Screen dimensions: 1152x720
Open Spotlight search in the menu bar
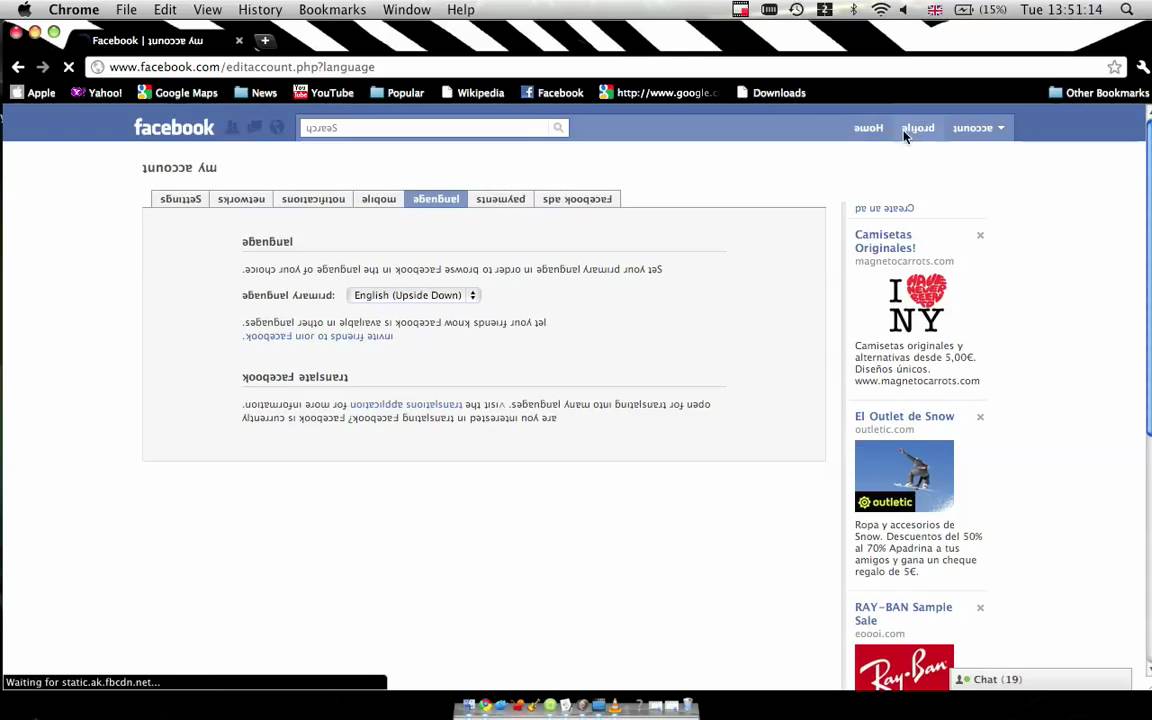pyautogui.click(x=1127, y=10)
